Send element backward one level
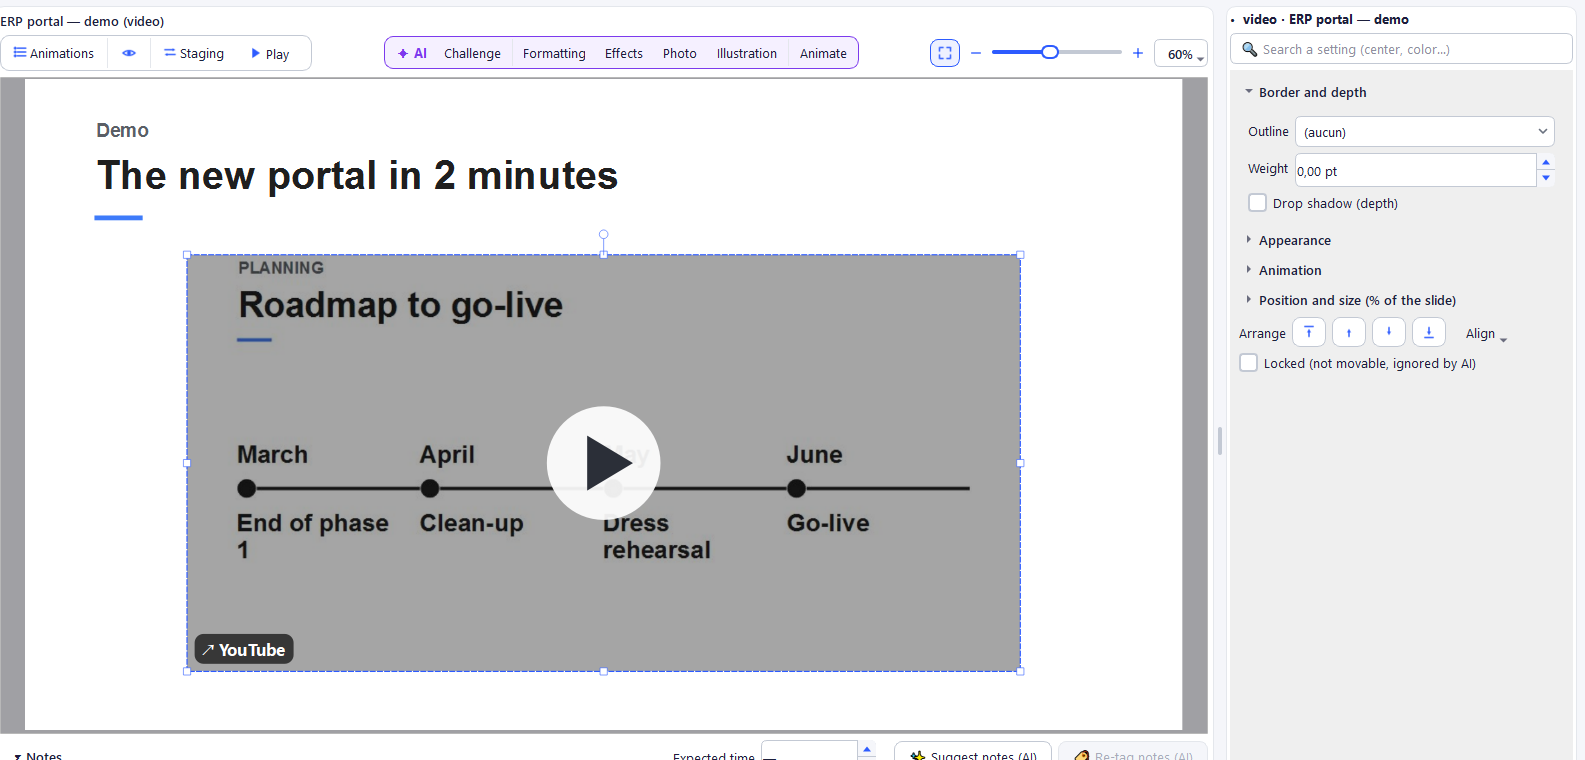Screen dimensions: 1585x760 (1389, 332)
